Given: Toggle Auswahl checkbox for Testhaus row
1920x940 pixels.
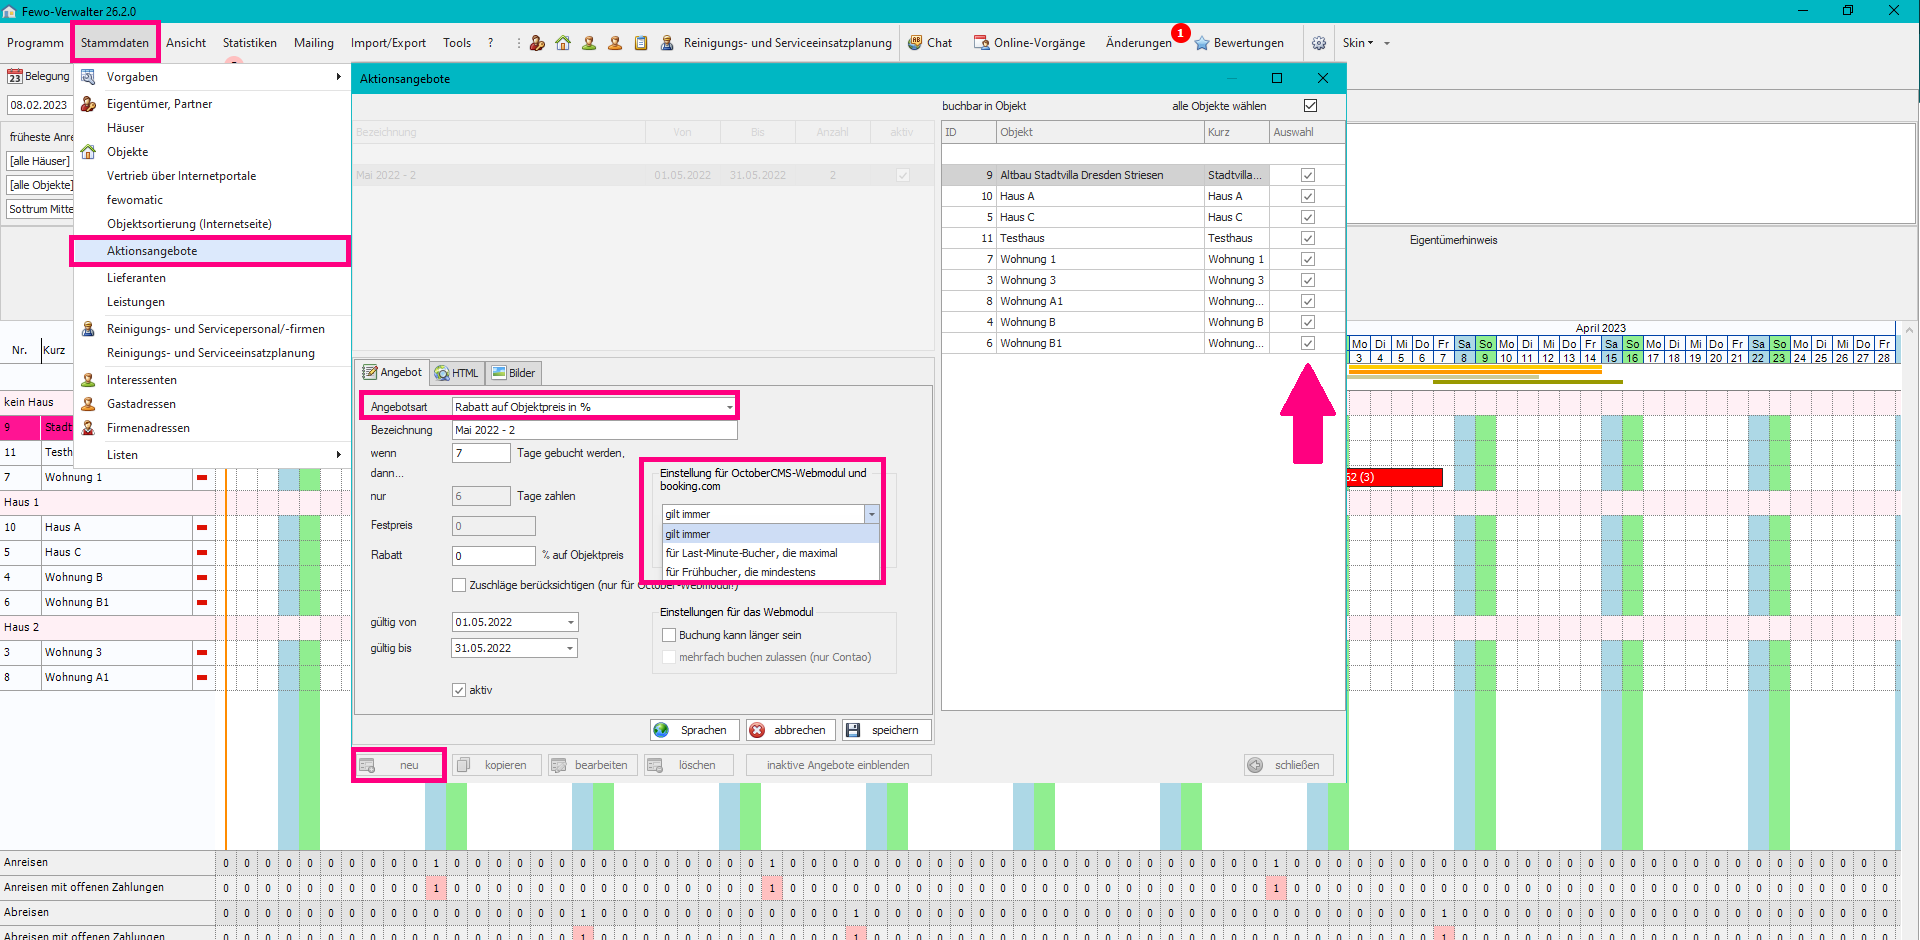Looking at the screenshot, I should (x=1307, y=238).
